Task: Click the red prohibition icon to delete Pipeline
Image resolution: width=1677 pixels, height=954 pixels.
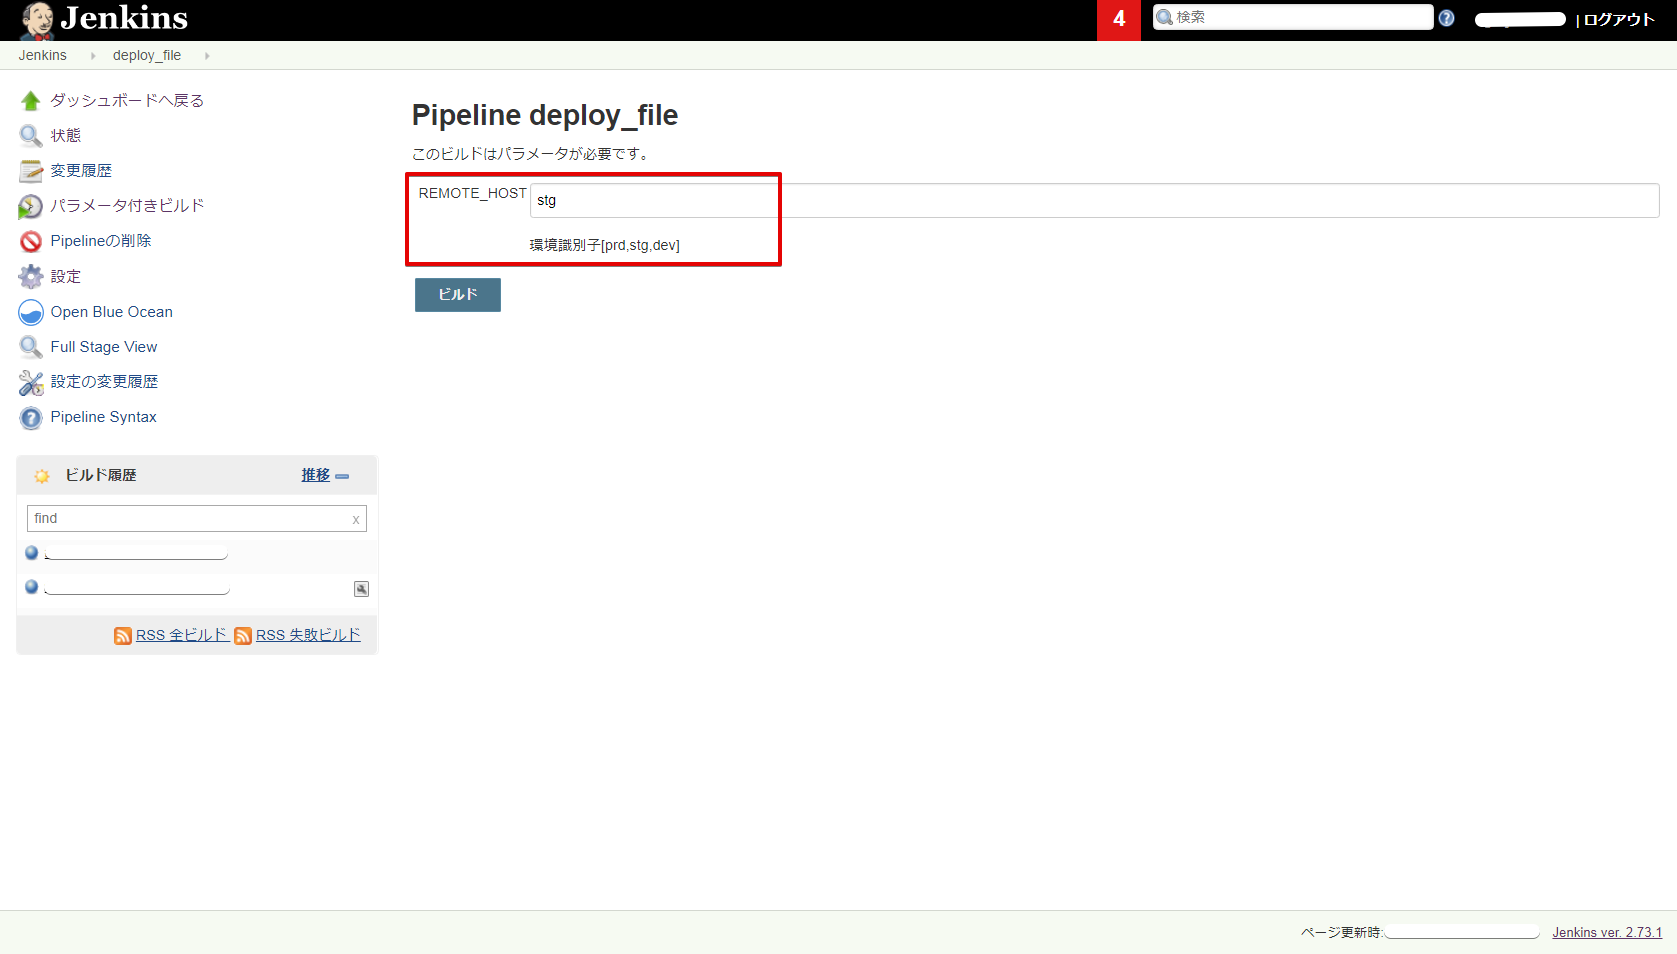Action: tap(31, 241)
